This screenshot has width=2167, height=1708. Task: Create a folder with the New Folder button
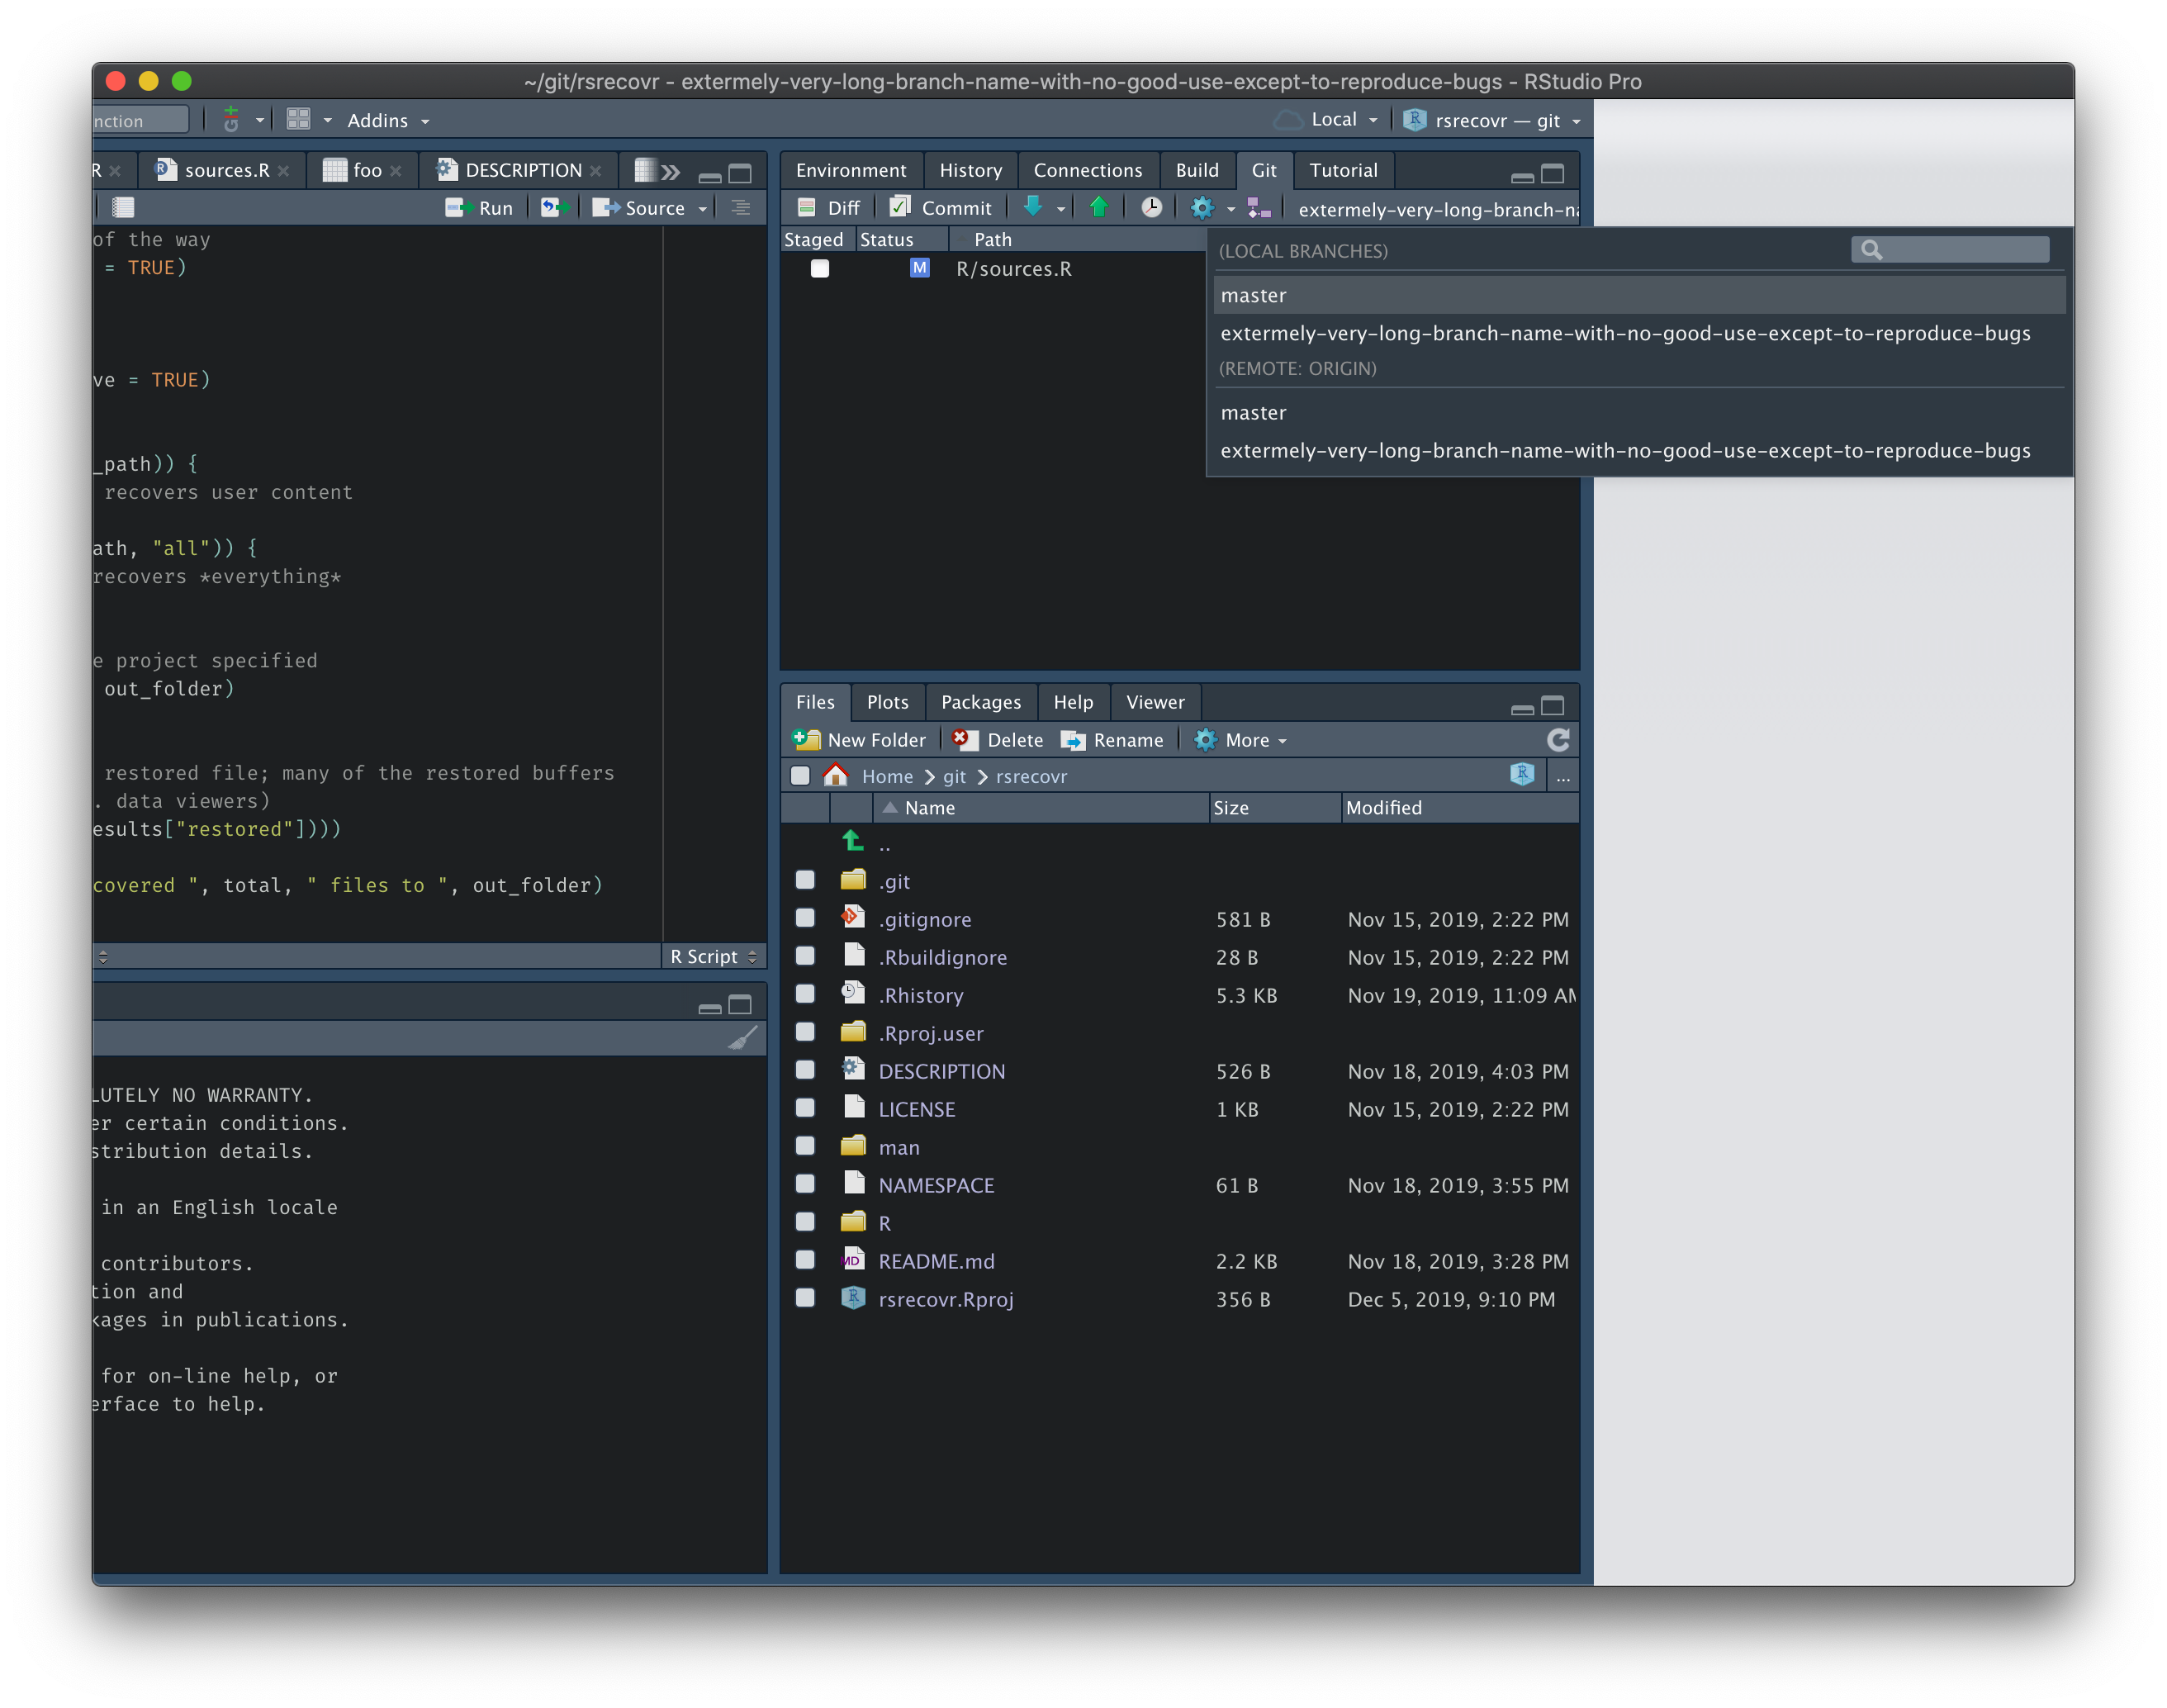(x=858, y=740)
